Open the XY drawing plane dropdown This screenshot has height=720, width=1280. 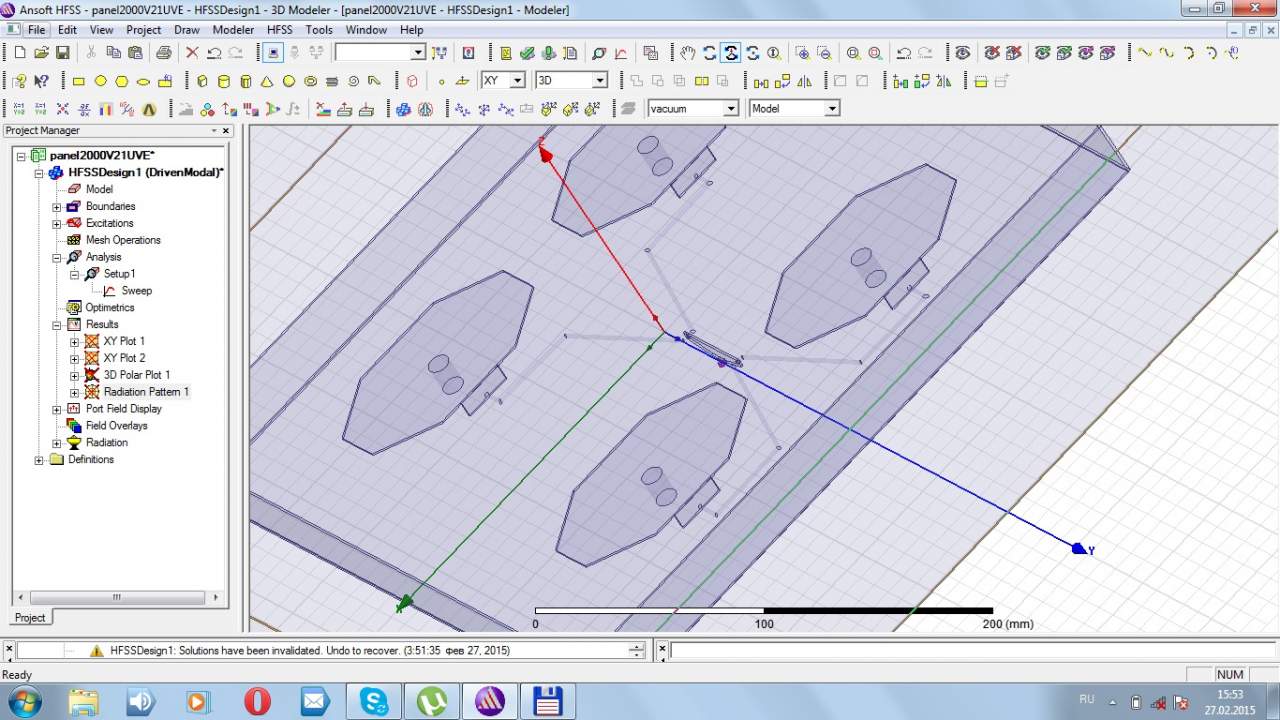point(517,80)
